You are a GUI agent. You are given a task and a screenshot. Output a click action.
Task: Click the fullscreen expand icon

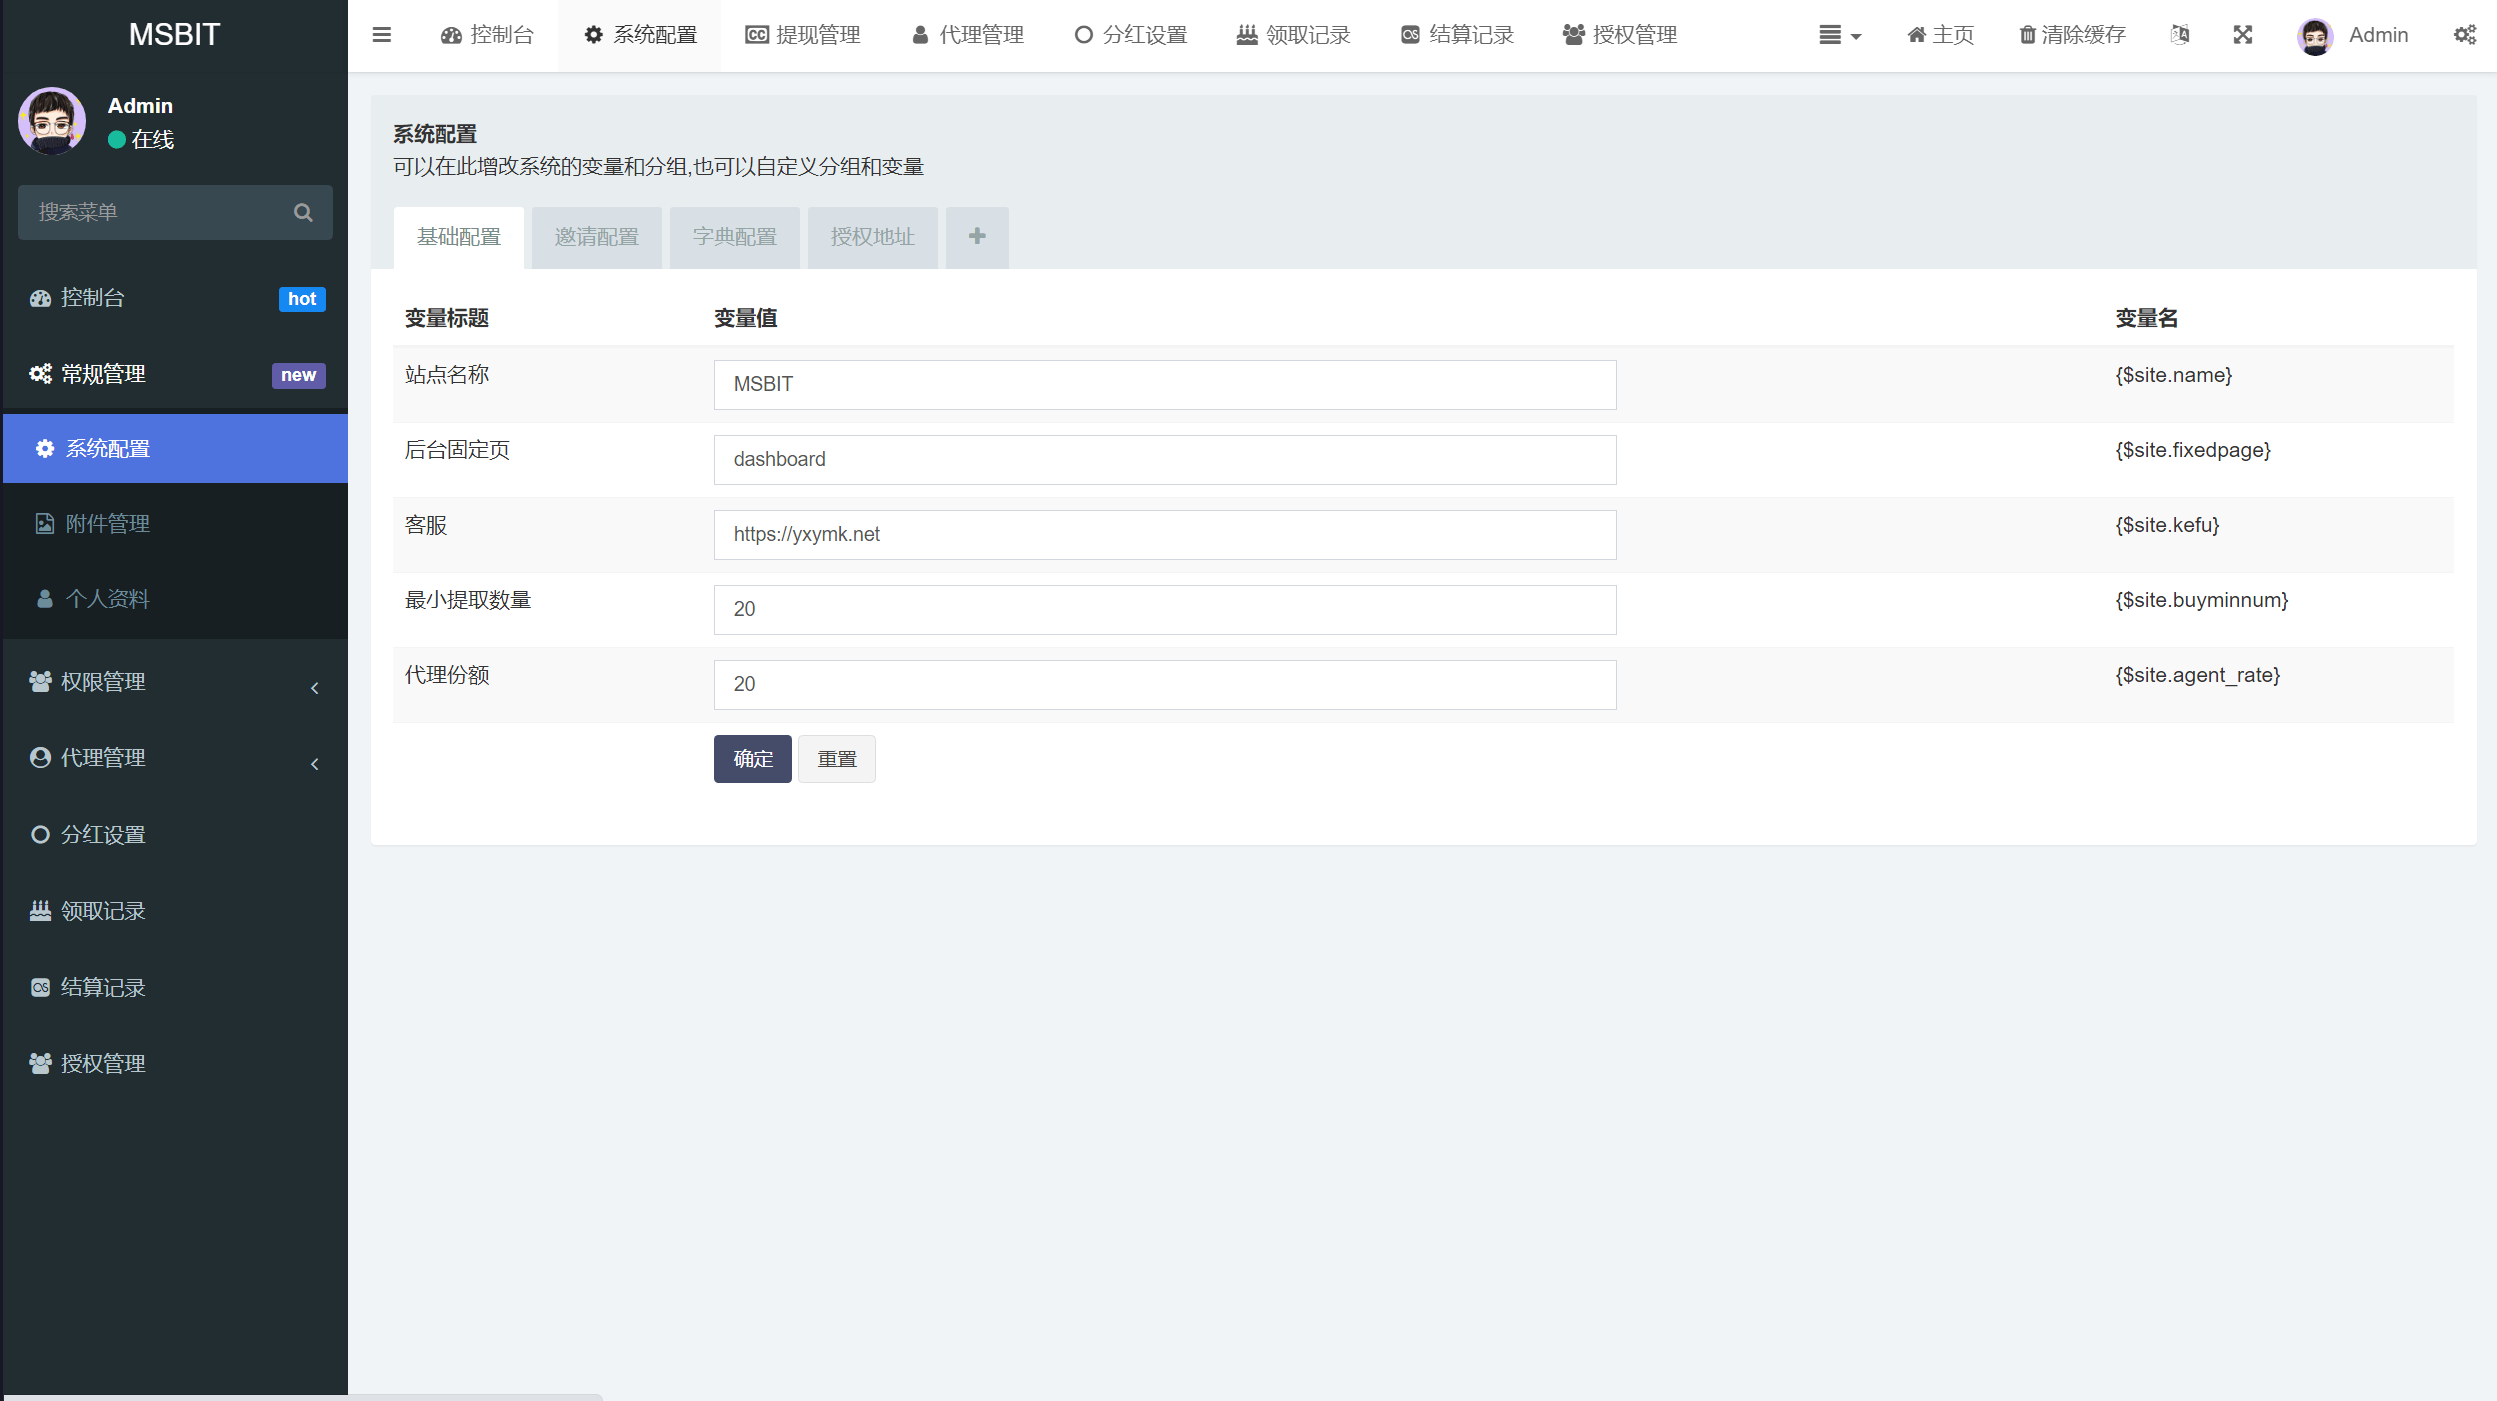click(2242, 35)
